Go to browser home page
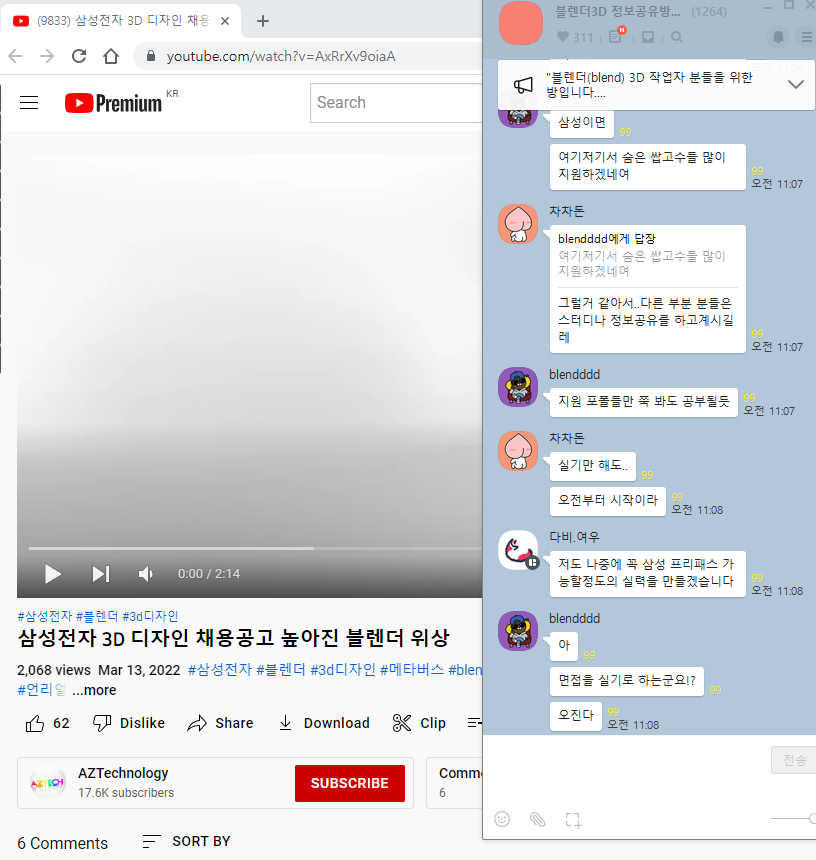This screenshot has height=860, width=816. (111, 56)
